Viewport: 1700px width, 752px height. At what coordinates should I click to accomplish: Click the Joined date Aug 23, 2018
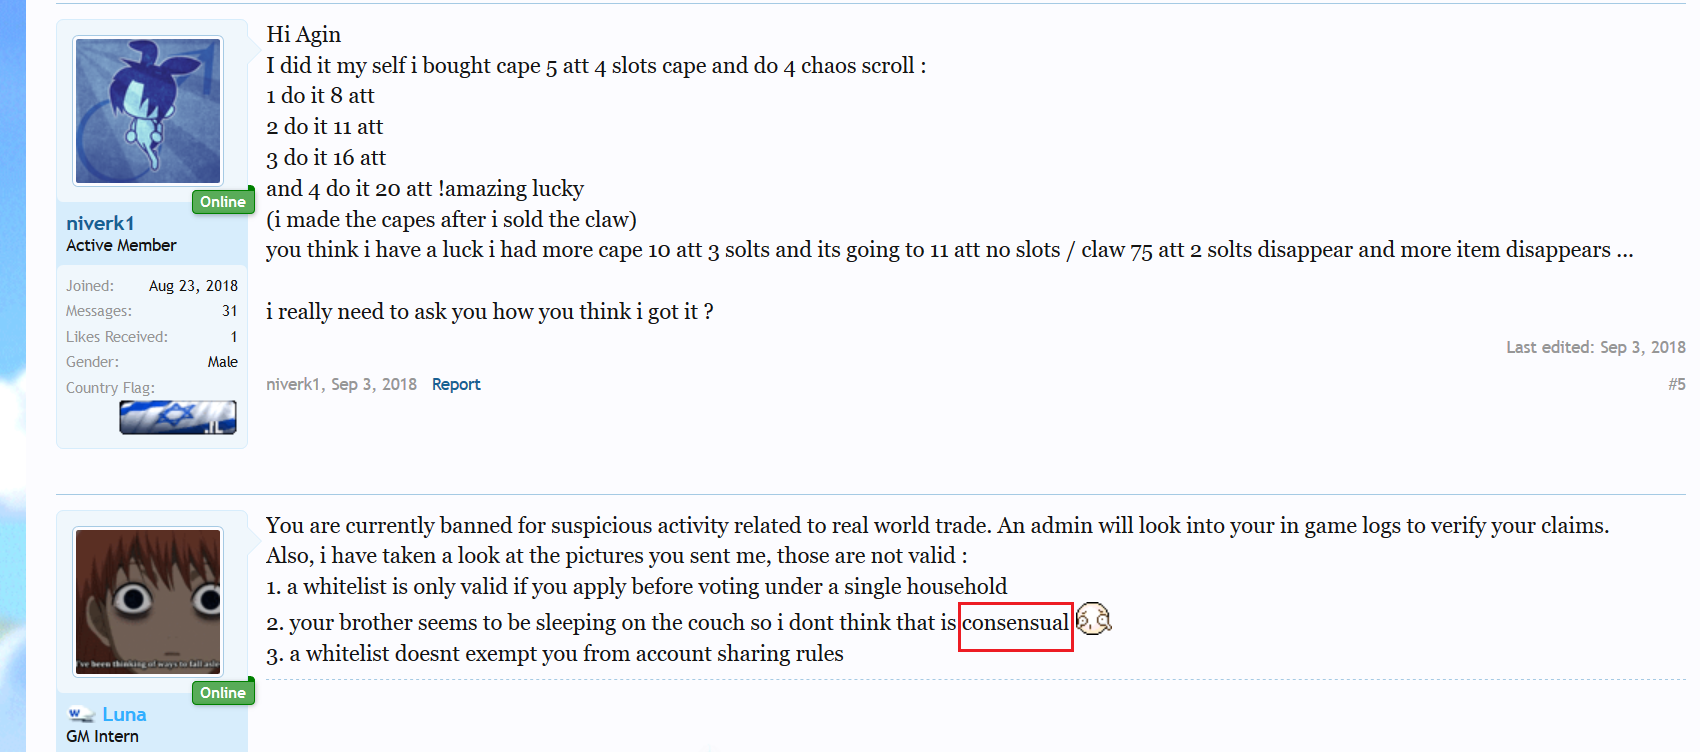pos(193,286)
